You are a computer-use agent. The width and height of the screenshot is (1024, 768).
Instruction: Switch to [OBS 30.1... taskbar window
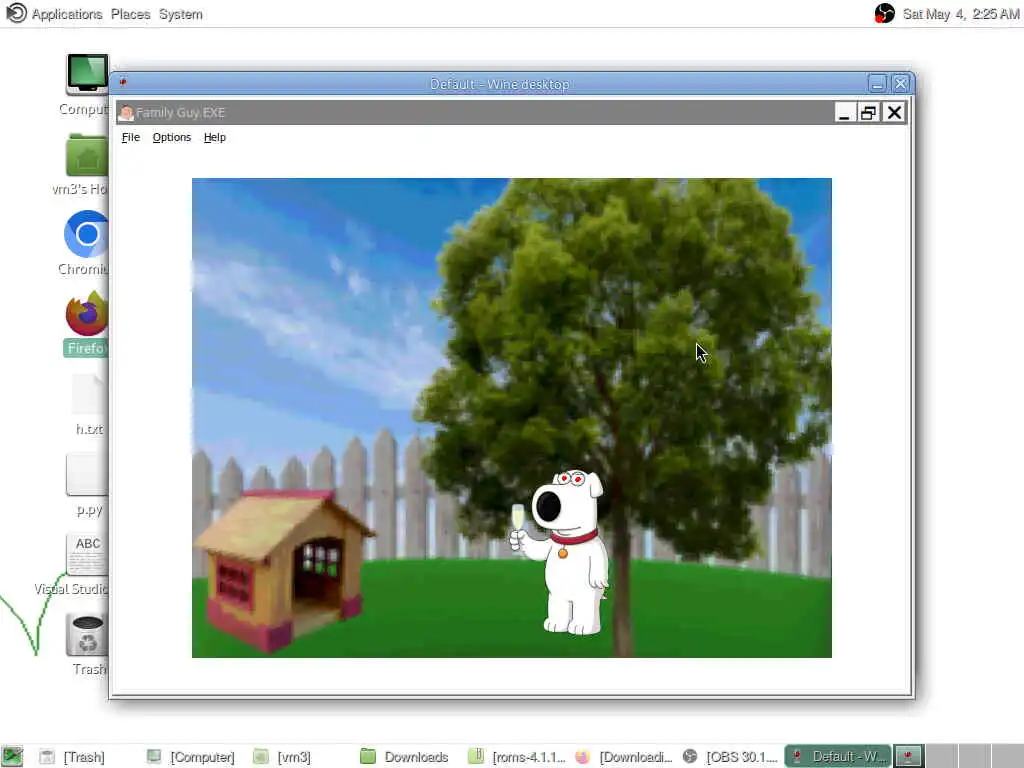730,757
